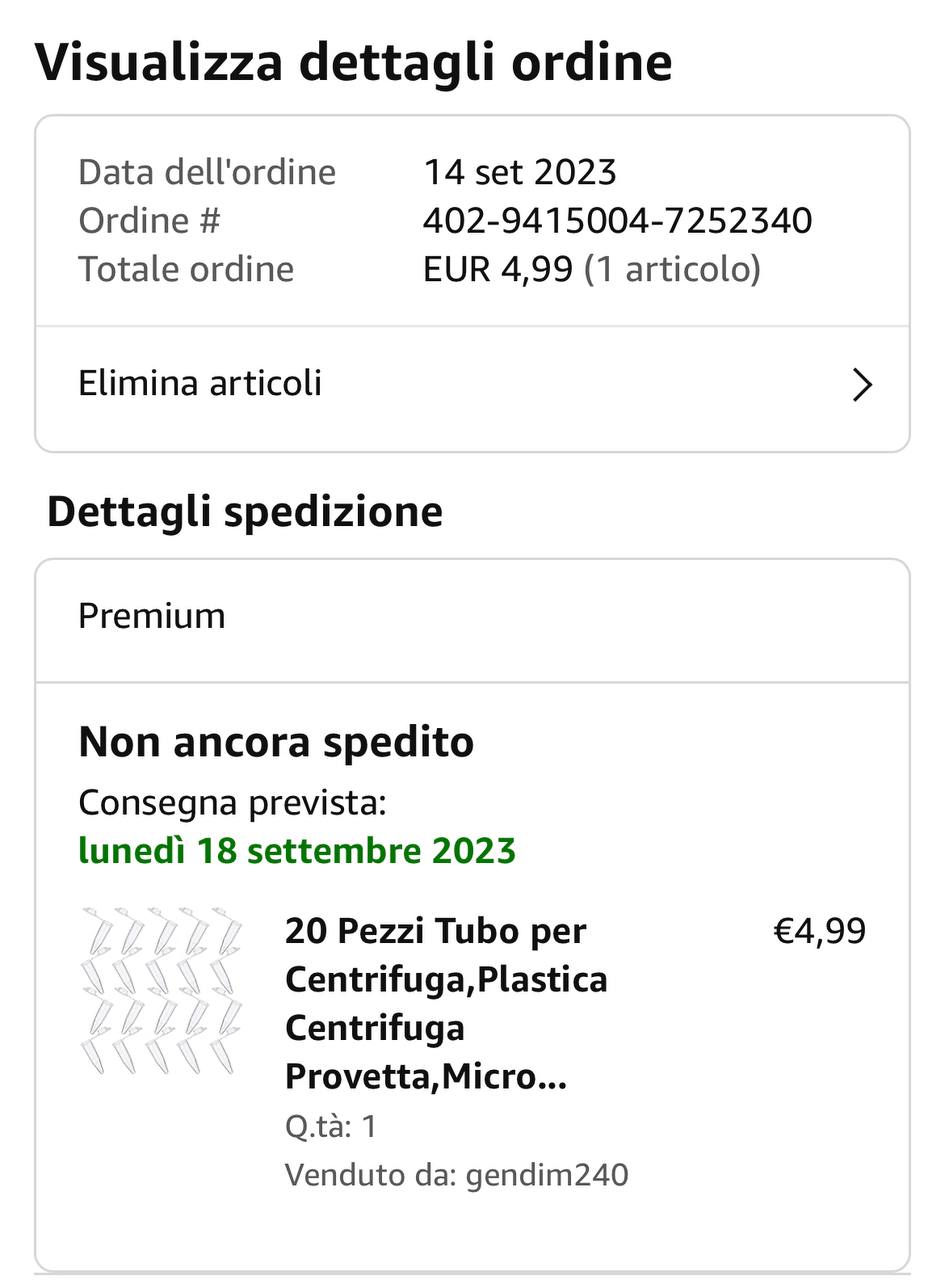Select the Premium shipping label
Image resolution: width=945 pixels, height=1280 pixels.
152,616
